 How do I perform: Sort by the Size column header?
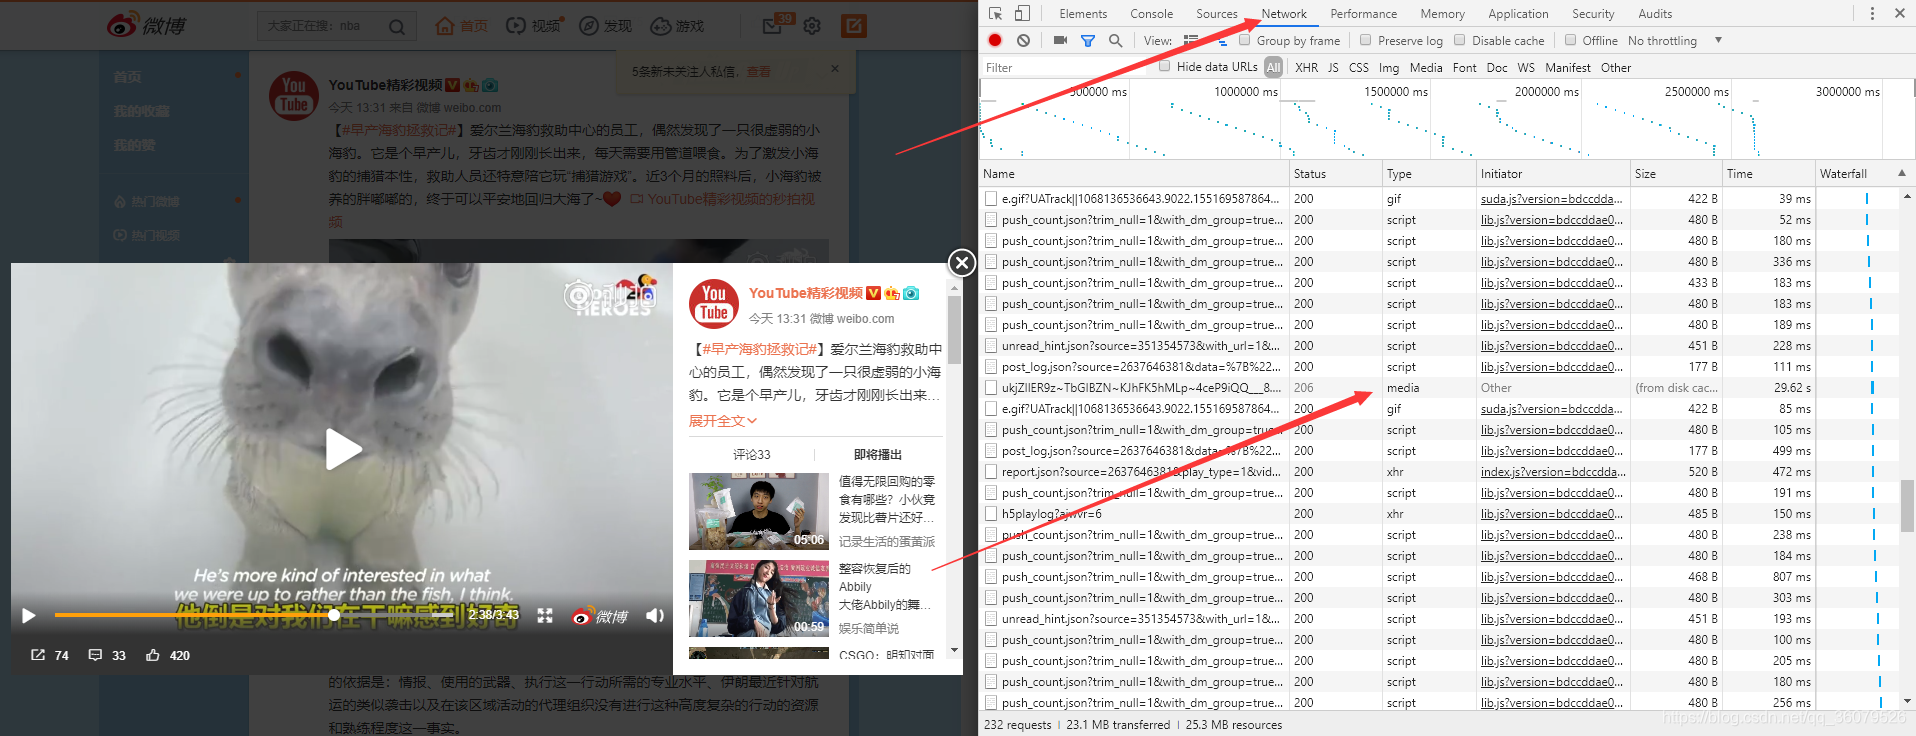pyautogui.click(x=1676, y=173)
